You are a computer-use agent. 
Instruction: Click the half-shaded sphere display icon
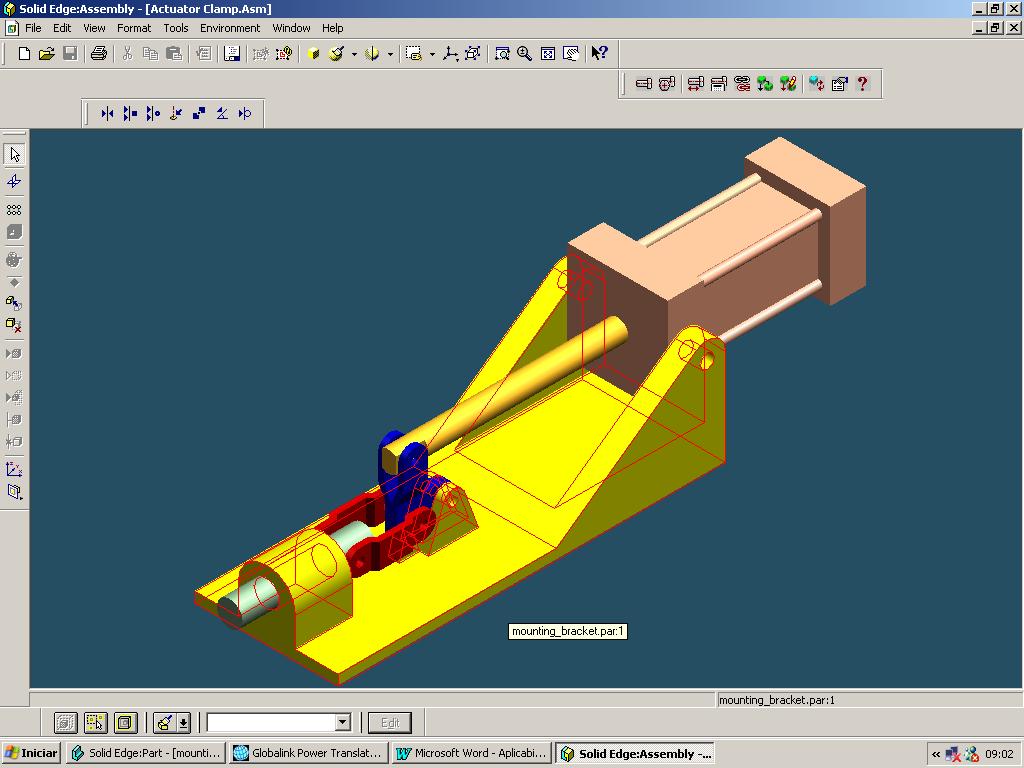click(372, 54)
